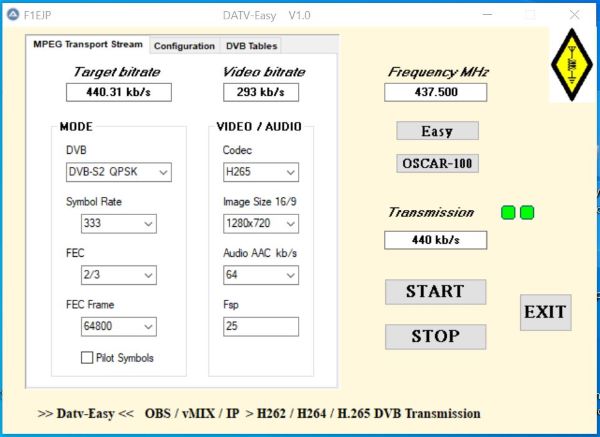
Task: Click the START button
Action: (x=435, y=292)
